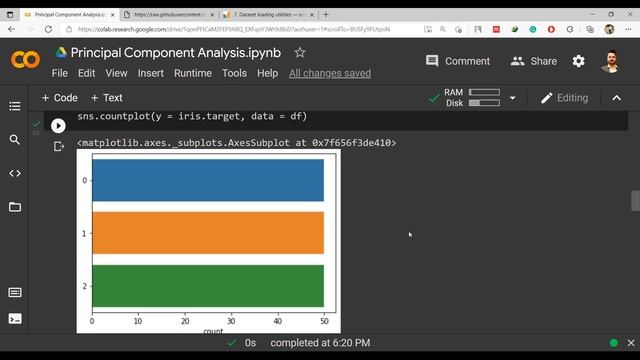640x360 pixels.
Task: Open the Tools menu
Action: 234,73
